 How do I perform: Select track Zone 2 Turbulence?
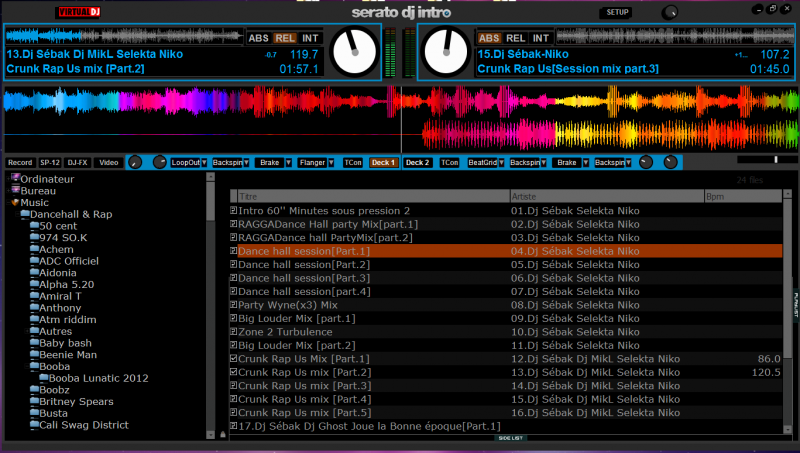pyautogui.click(x=283, y=331)
